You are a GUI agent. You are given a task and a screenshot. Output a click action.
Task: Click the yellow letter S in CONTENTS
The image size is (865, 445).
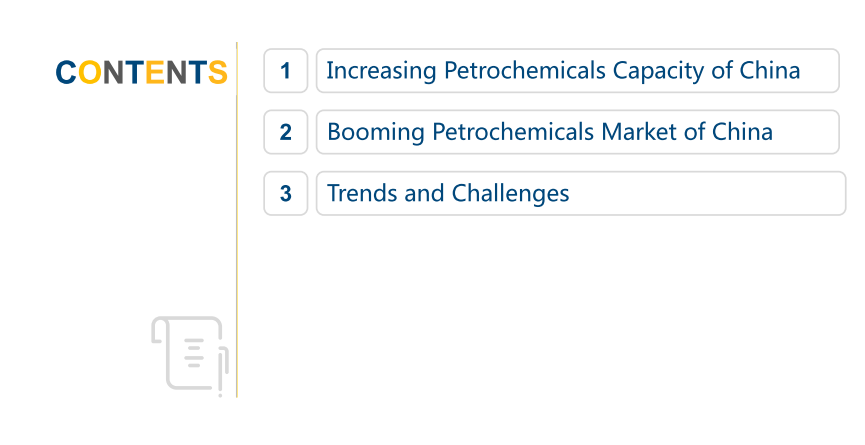[217, 72]
